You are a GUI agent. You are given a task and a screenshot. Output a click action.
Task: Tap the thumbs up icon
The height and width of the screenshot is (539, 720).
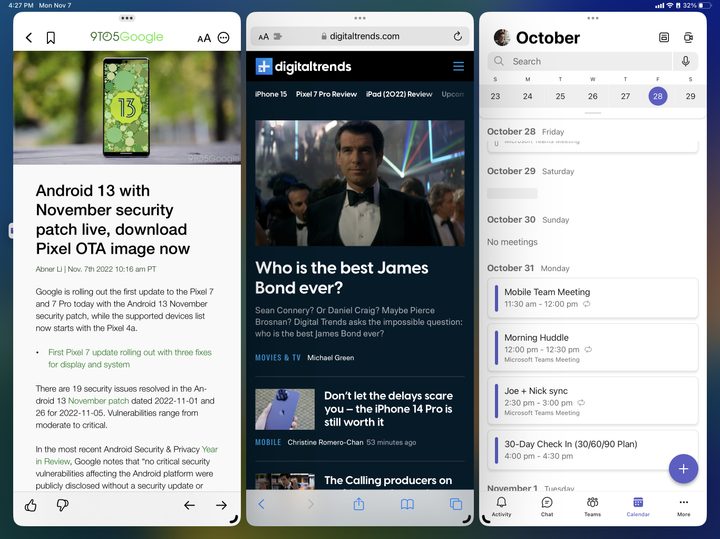coord(31,505)
